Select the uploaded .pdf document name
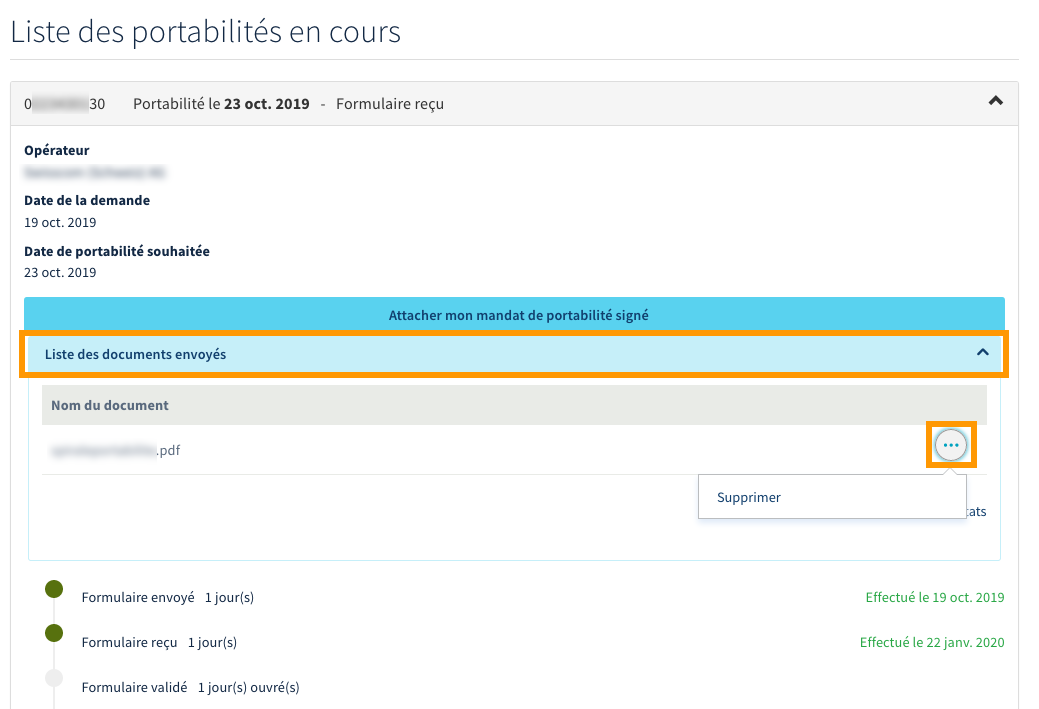This screenshot has height=709, width=1039. pyautogui.click(x=115, y=450)
